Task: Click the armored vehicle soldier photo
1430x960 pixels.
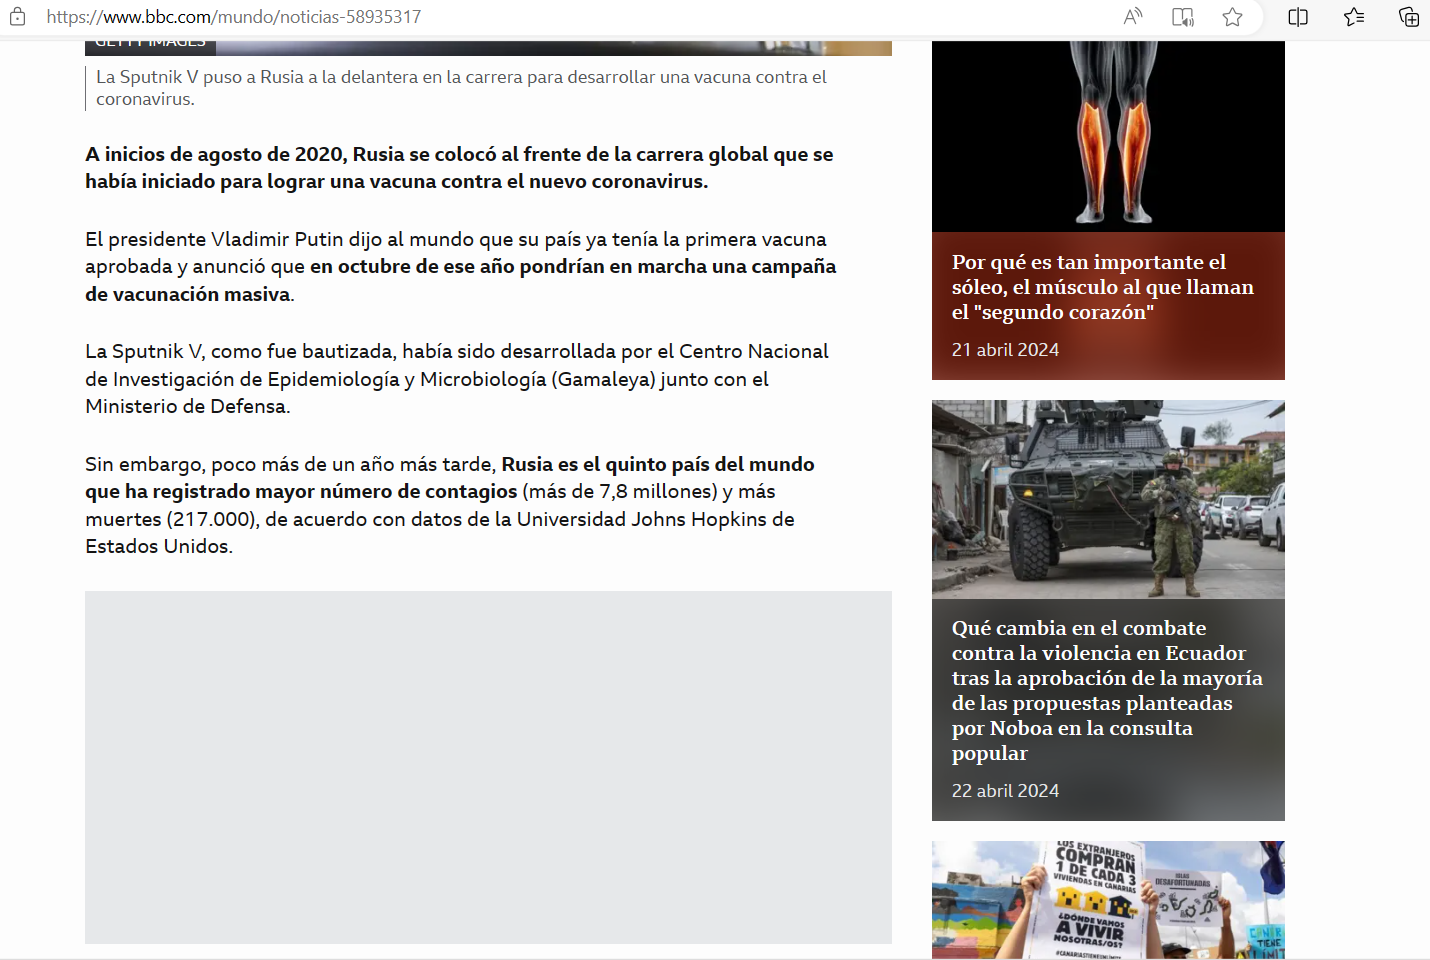Action: click(1108, 499)
